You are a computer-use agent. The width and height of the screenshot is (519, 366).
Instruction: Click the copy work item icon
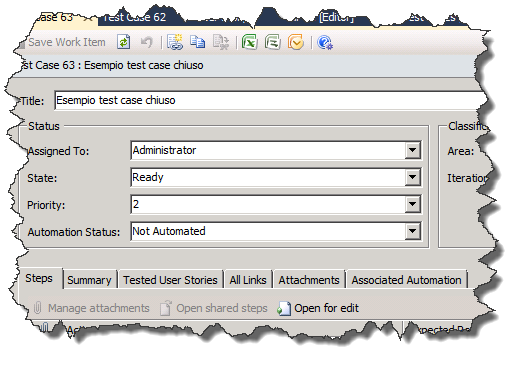click(x=197, y=42)
